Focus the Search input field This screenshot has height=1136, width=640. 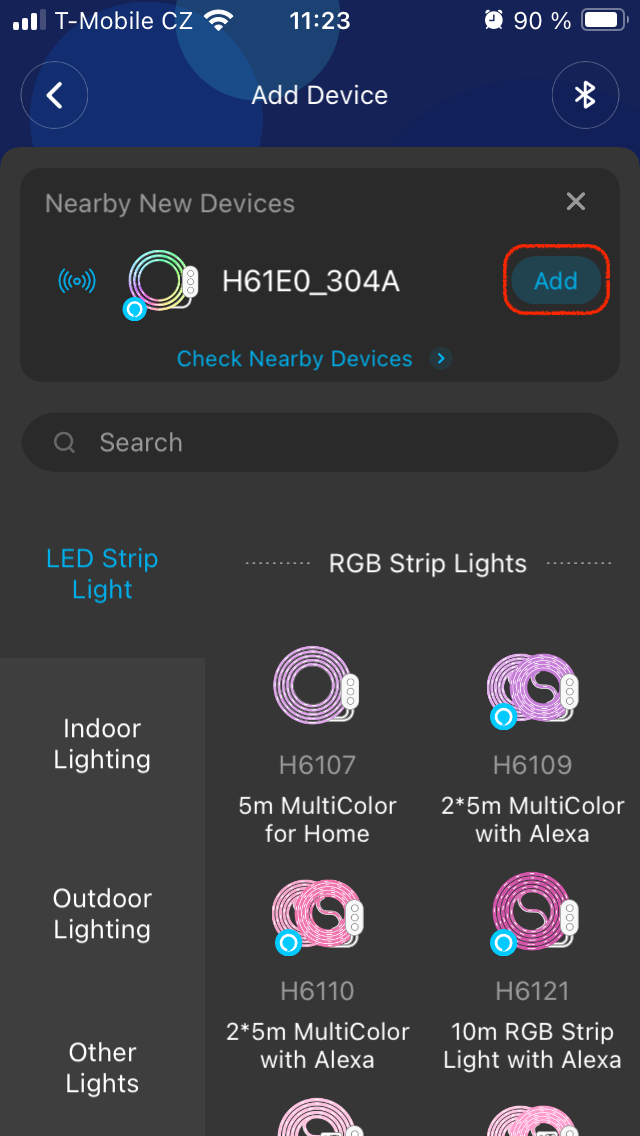[340, 442]
